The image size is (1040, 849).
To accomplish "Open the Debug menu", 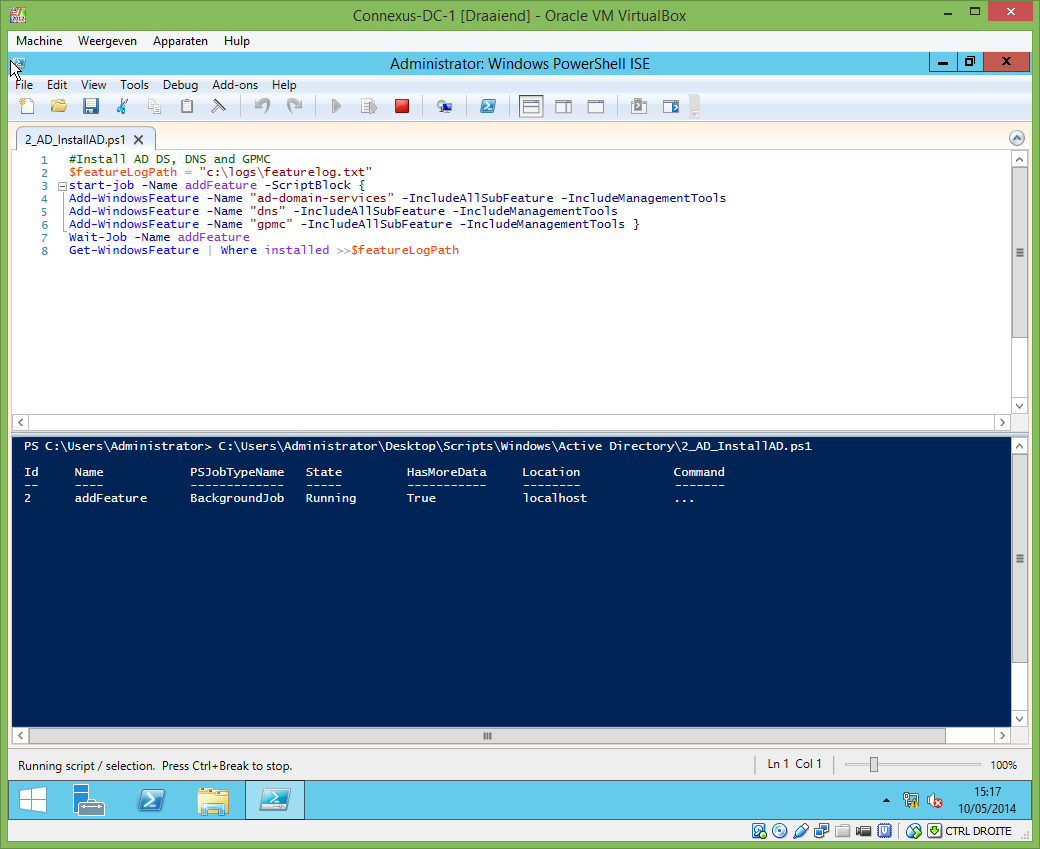I will (180, 85).
